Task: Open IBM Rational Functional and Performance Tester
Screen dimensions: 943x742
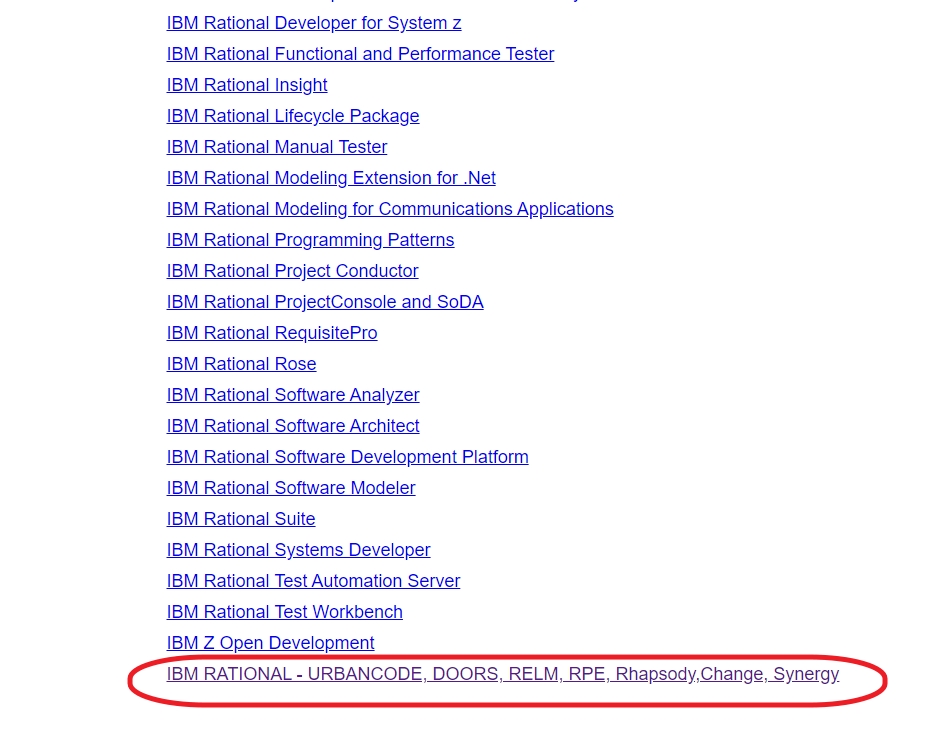Action: [360, 54]
